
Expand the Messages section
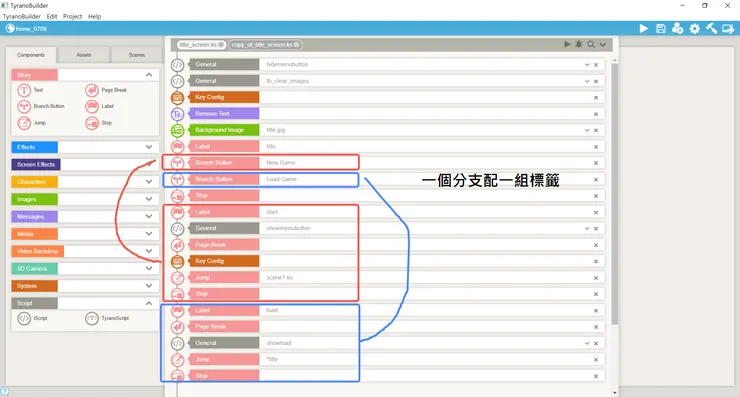point(149,217)
